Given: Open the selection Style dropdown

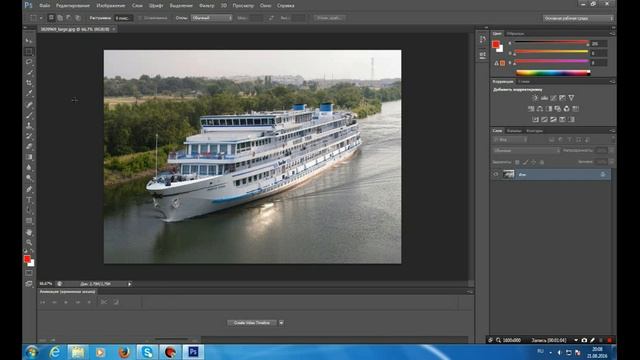Looking at the screenshot, I should tap(211, 18).
